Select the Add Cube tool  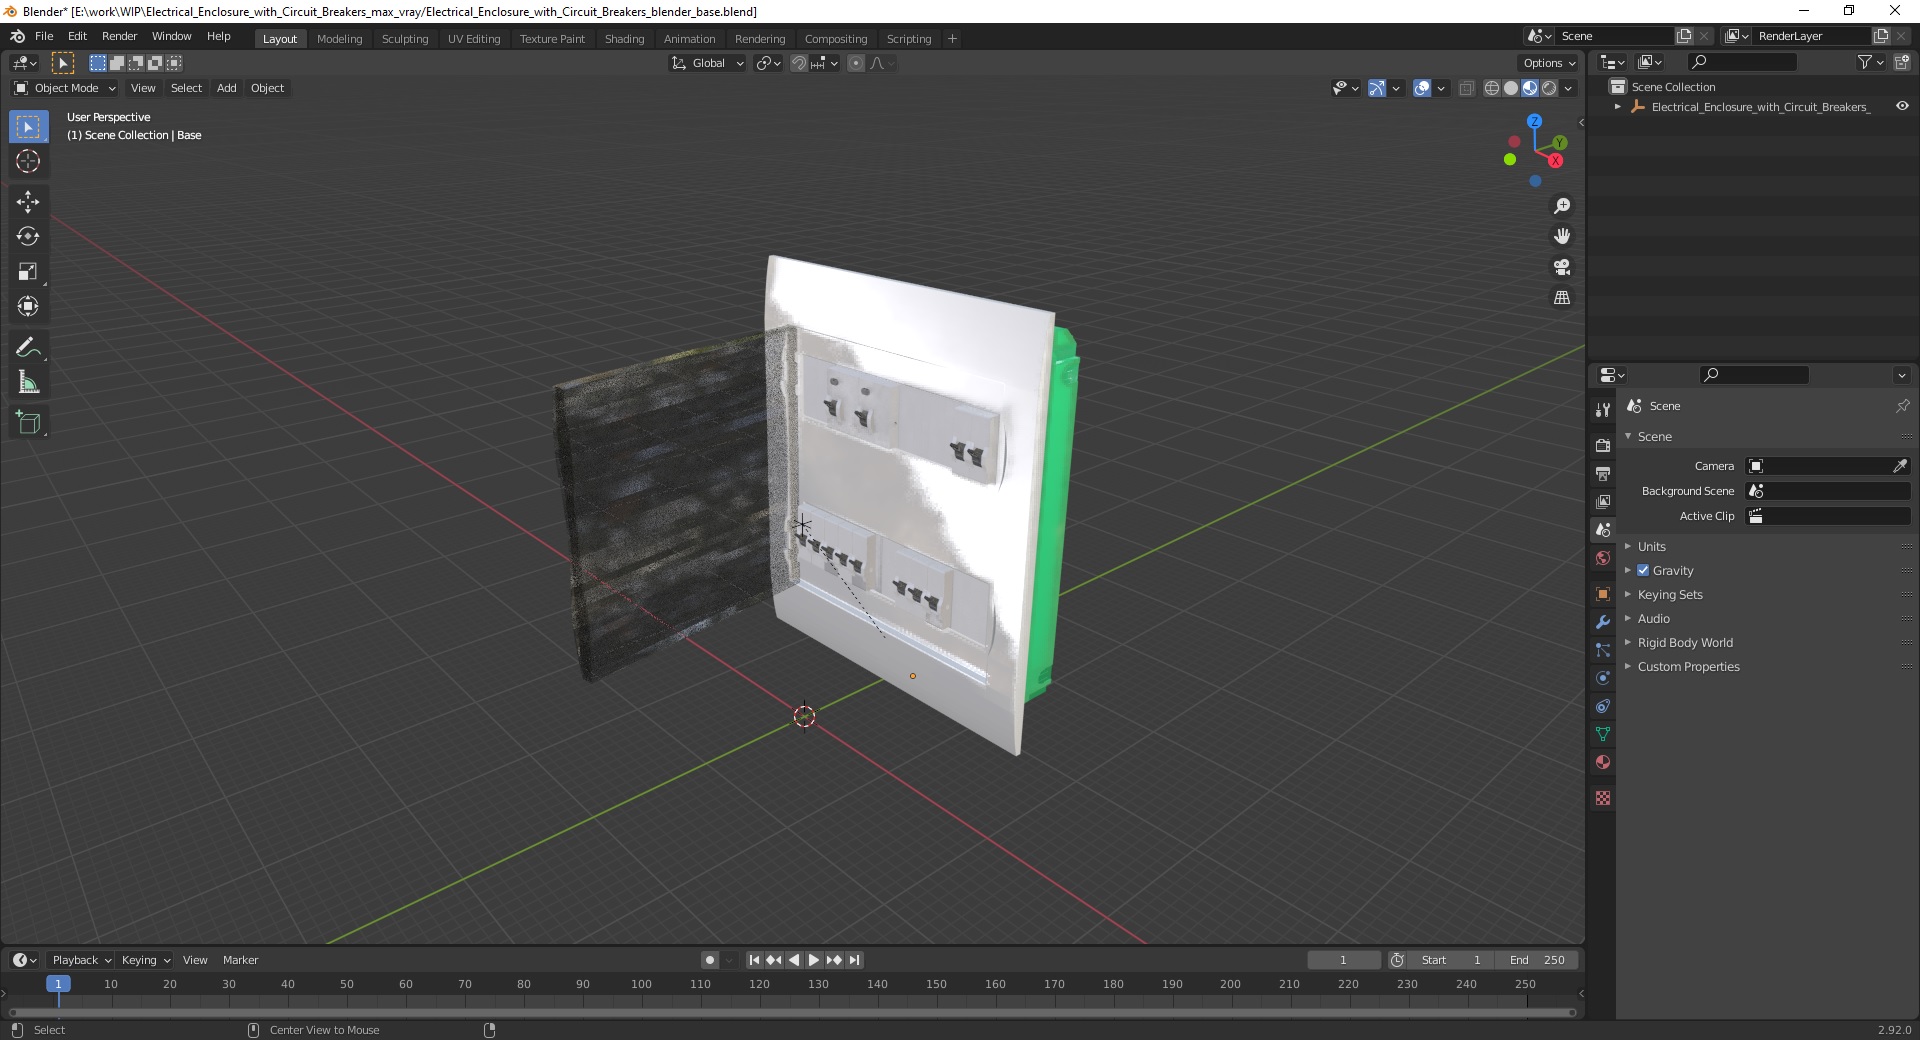click(x=28, y=423)
